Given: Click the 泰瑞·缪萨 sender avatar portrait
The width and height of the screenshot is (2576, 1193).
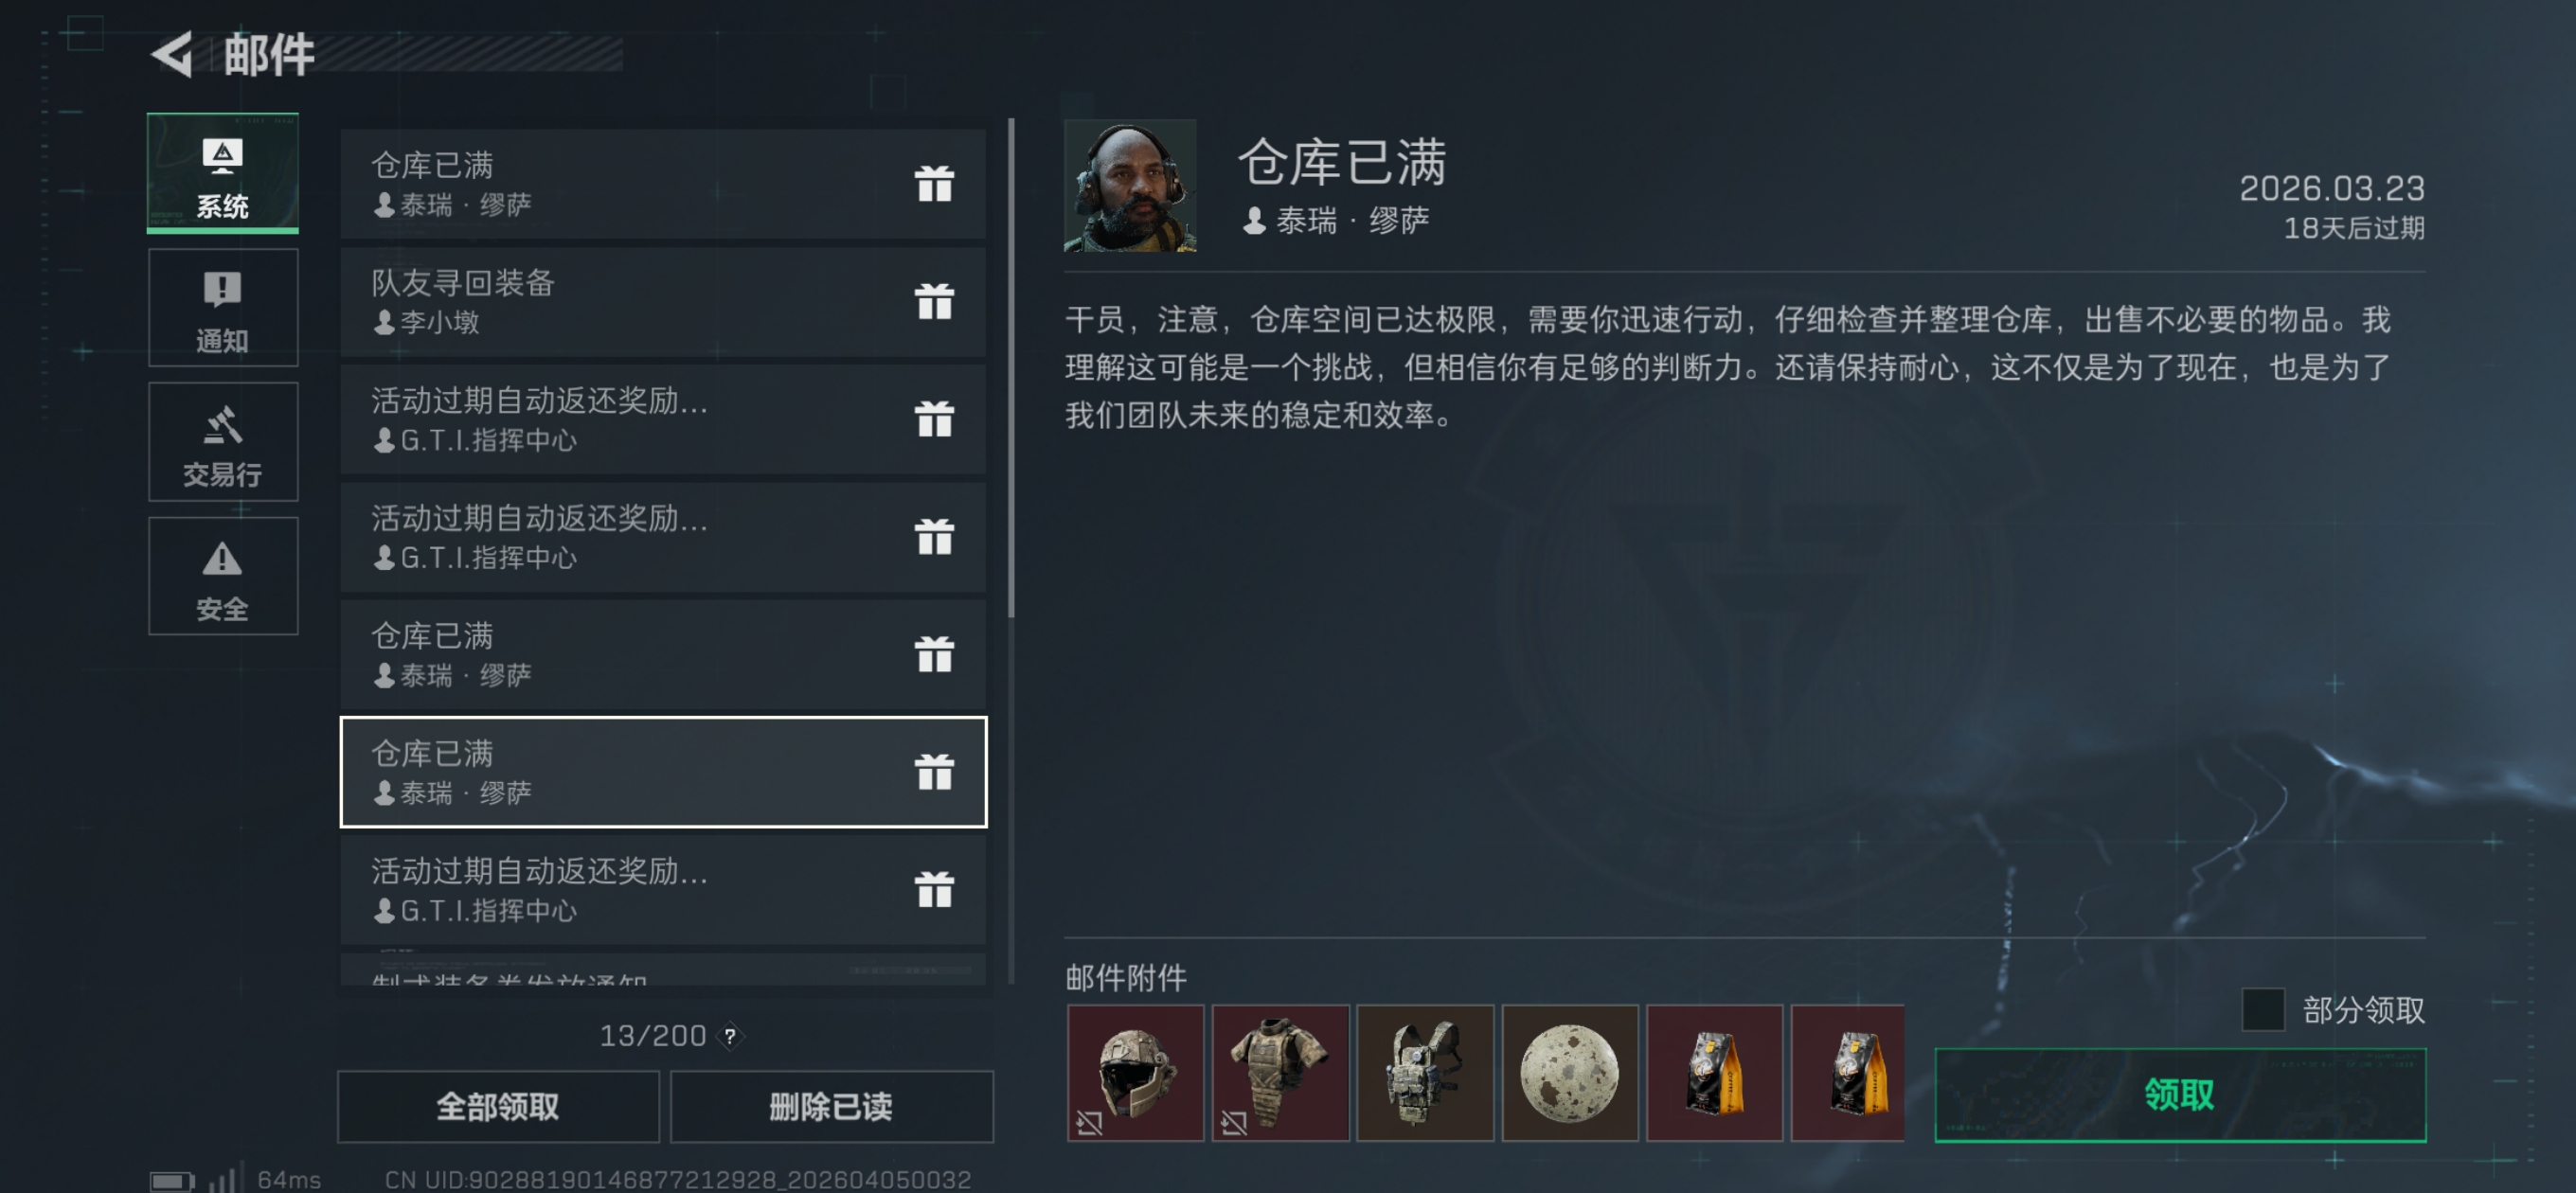Looking at the screenshot, I should pos(1130,186).
